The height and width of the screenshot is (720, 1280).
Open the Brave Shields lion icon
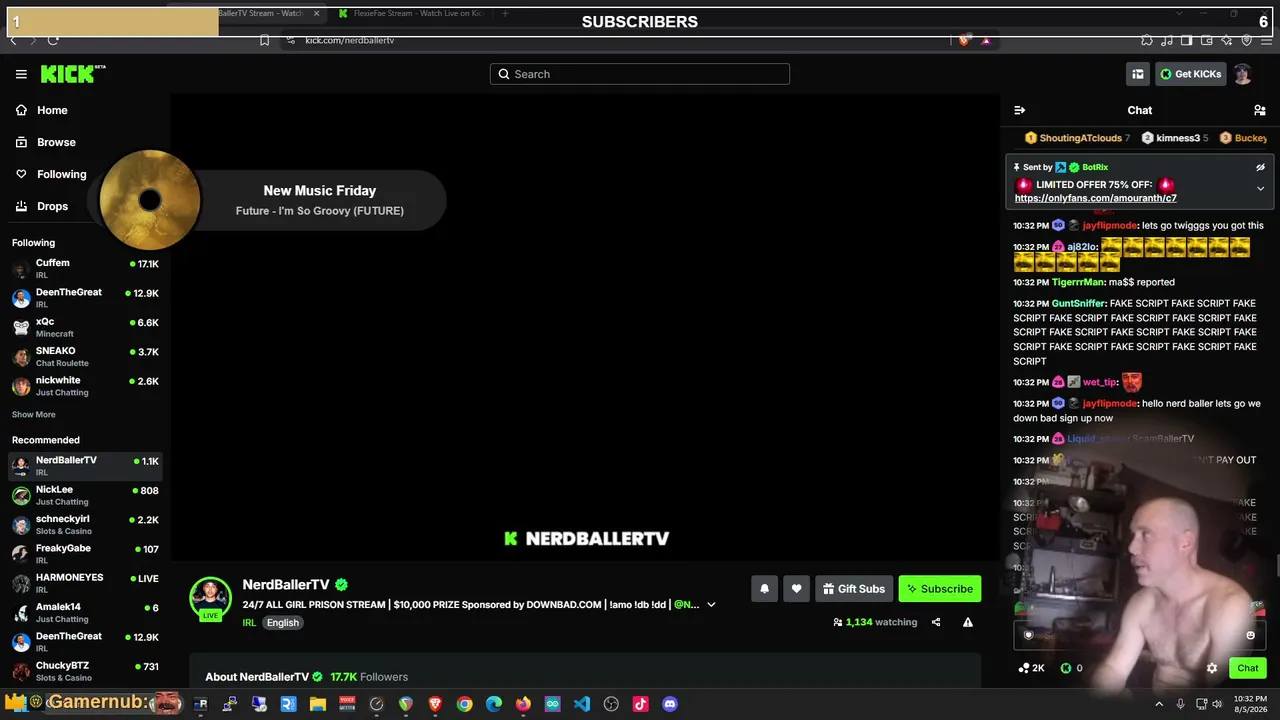(963, 40)
